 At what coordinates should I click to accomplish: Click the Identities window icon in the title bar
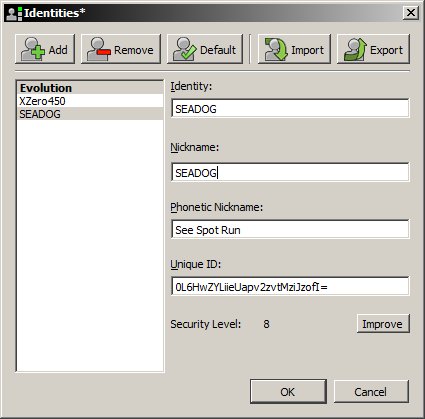[x=14, y=13]
